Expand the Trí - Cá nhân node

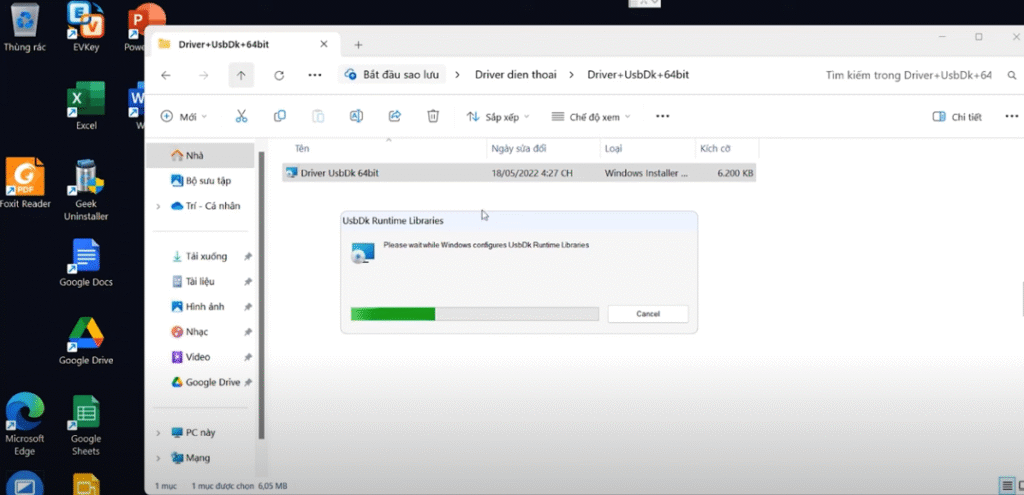158,206
